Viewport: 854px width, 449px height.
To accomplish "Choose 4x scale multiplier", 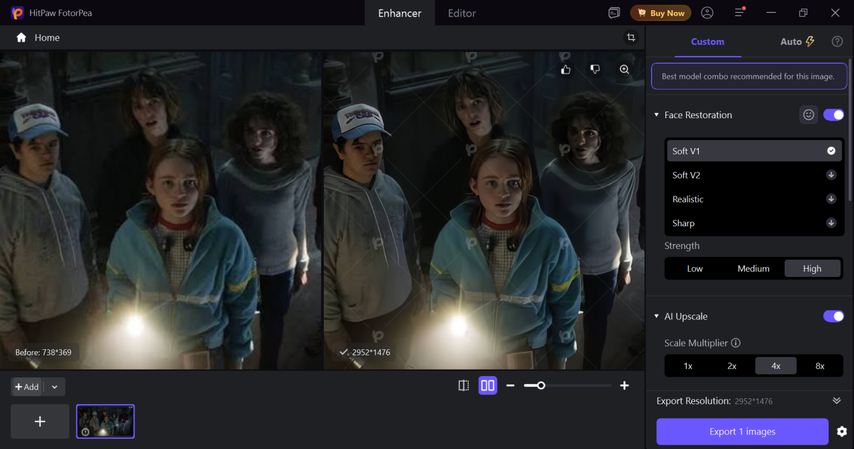I will coord(776,366).
